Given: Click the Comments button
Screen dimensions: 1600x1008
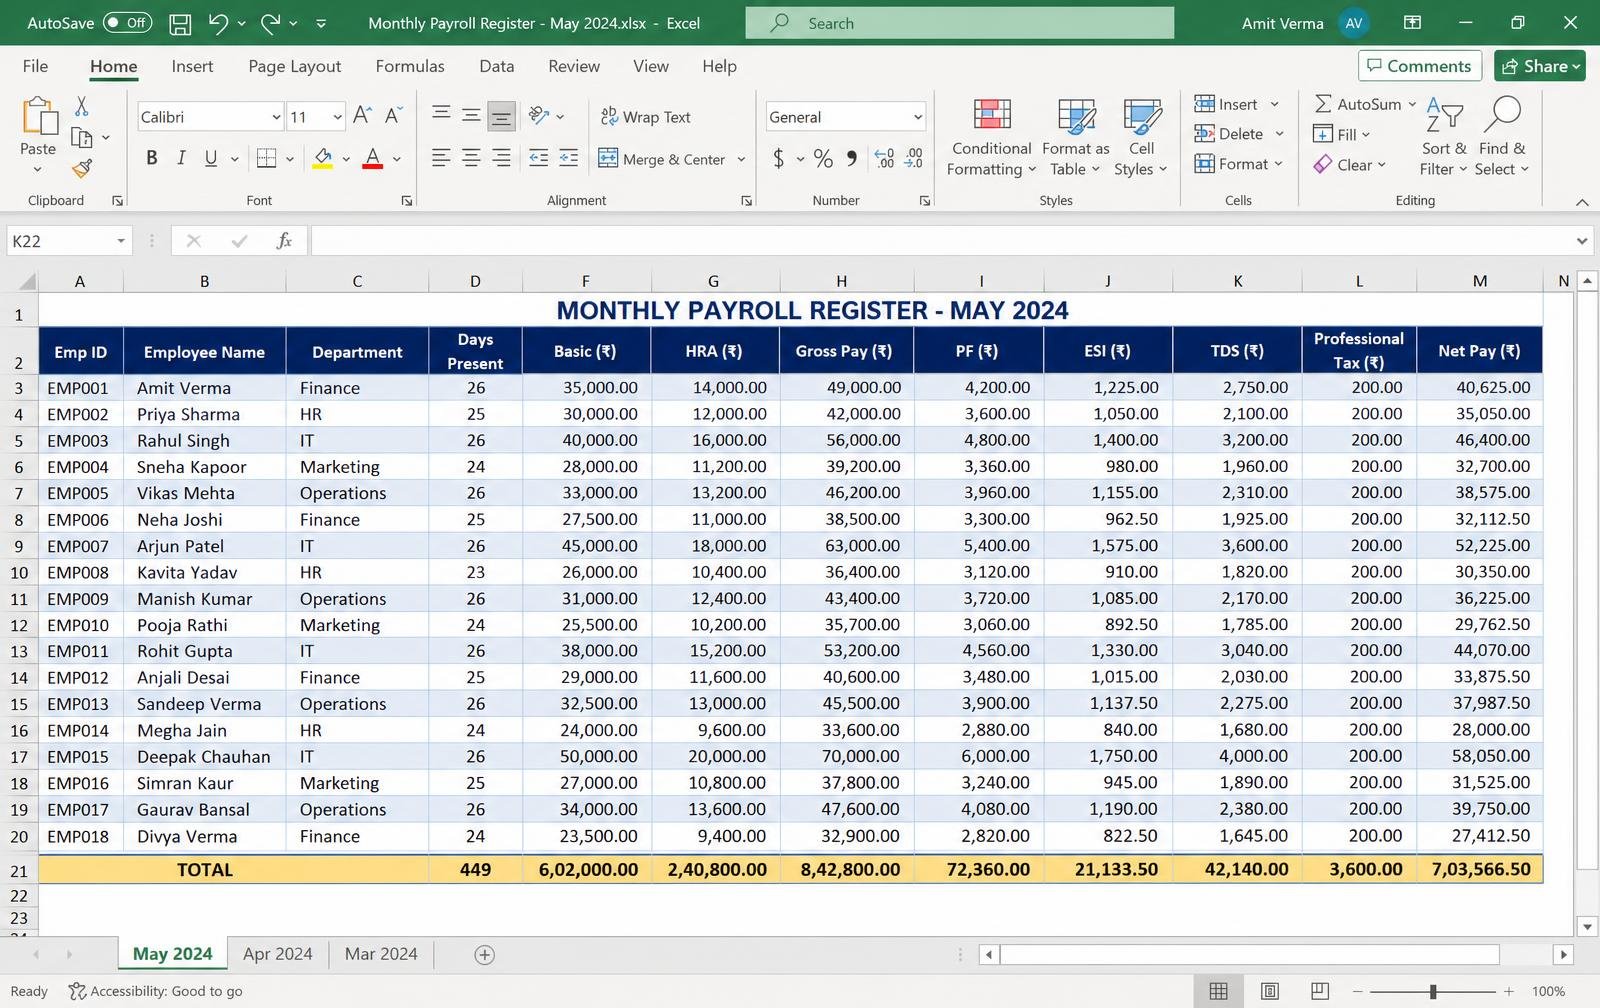Looking at the screenshot, I should coord(1420,66).
